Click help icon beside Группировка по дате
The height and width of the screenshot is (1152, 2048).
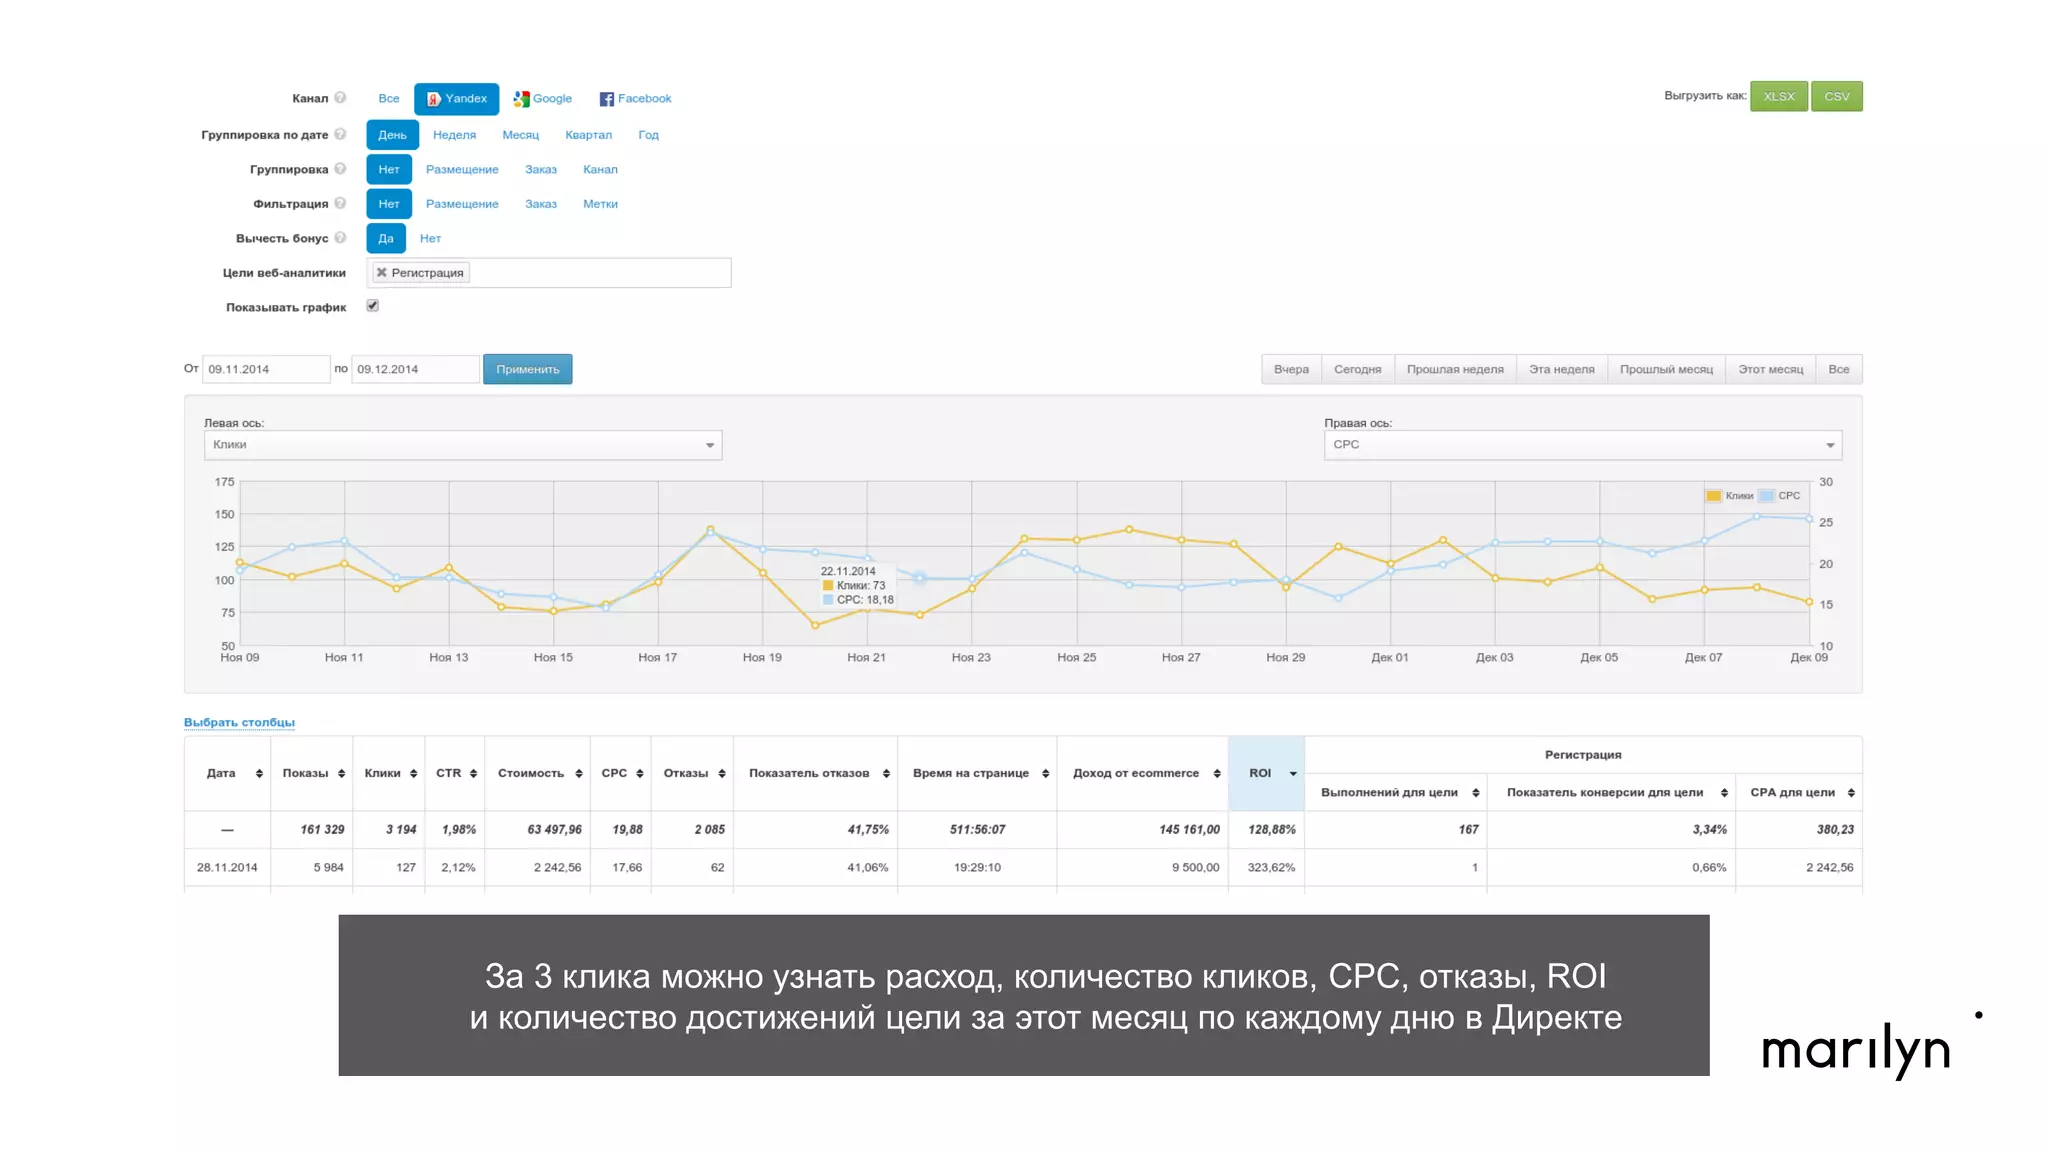(340, 134)
